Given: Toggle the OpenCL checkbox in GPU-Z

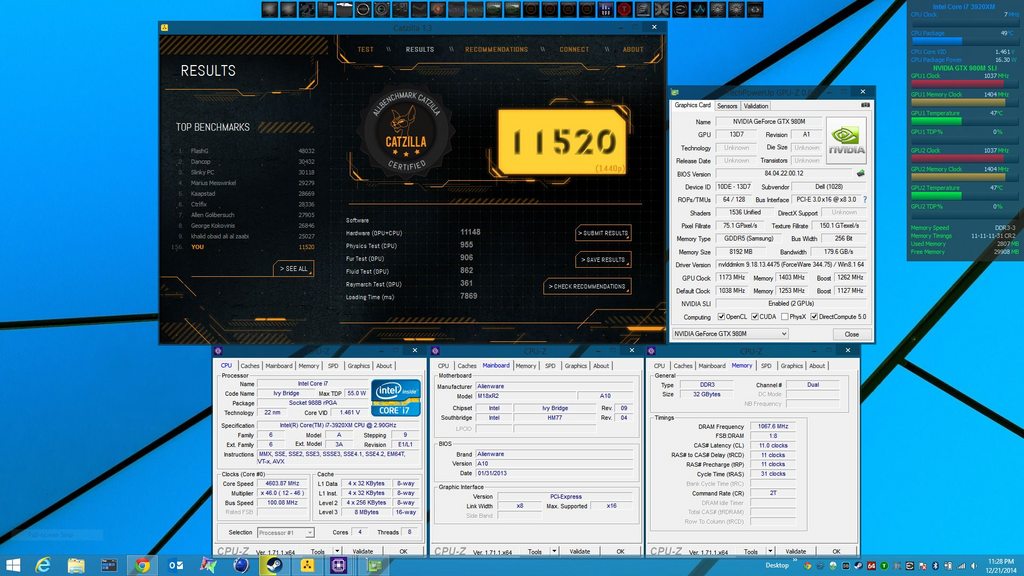Looking at the screenshot, I should point(721,317).
